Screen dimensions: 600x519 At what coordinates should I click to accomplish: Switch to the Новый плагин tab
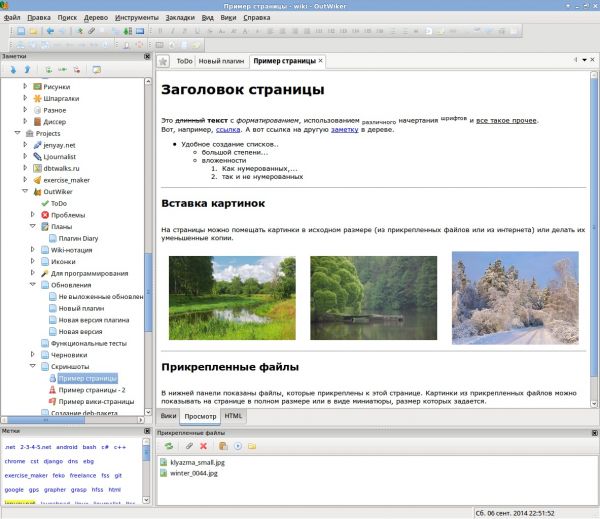pyautogui.click(x=222, y=62)
